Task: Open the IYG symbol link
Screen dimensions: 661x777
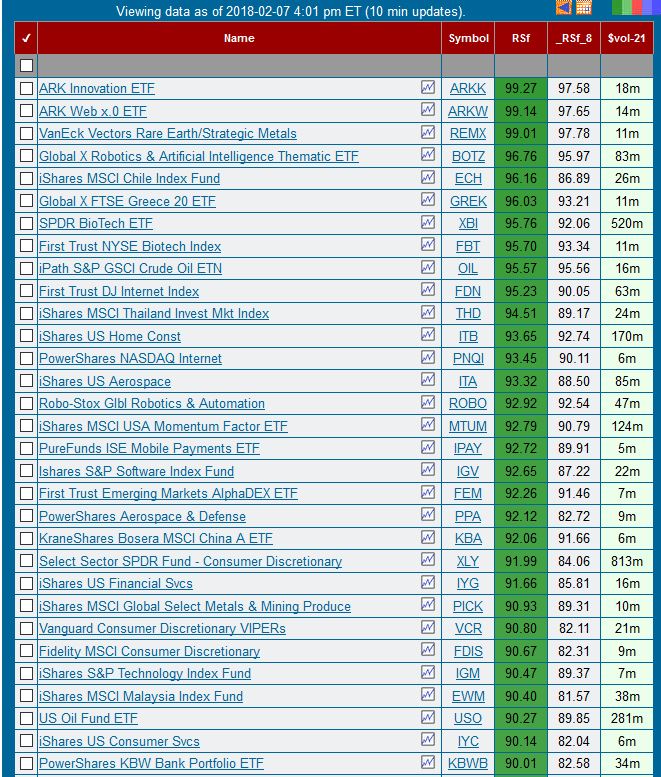Action: point(468,583)
